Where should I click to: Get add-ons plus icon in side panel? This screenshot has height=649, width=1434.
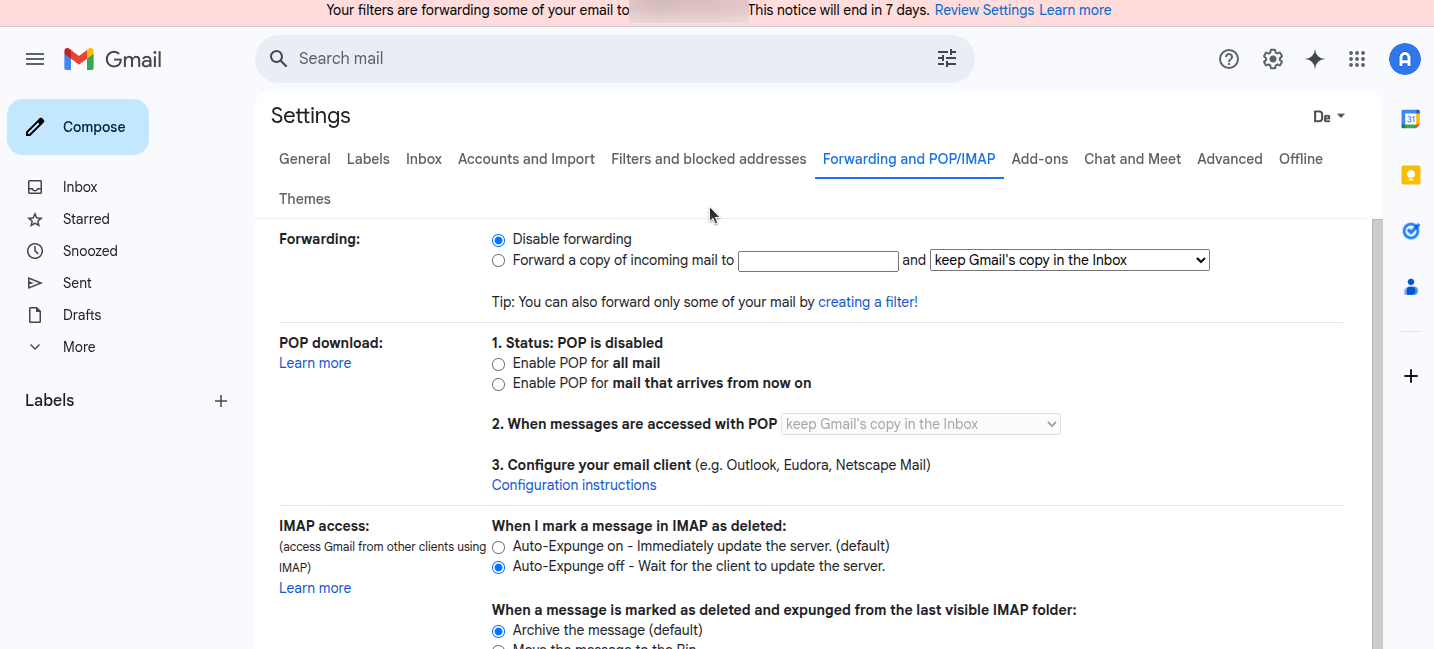[x=1411, y=376]
